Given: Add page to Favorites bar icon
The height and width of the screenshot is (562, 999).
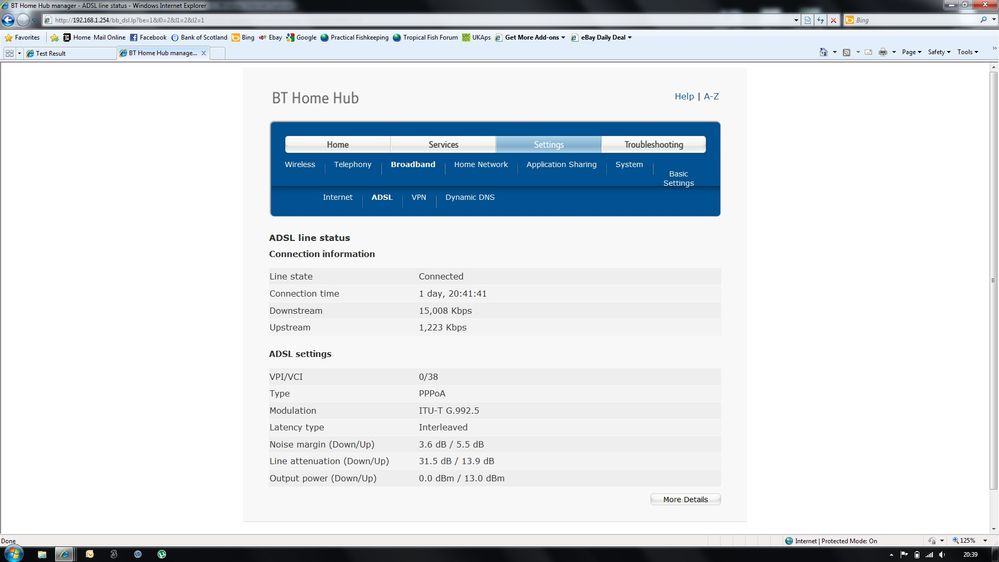Looking at the screenshot, I should (55, 38).
